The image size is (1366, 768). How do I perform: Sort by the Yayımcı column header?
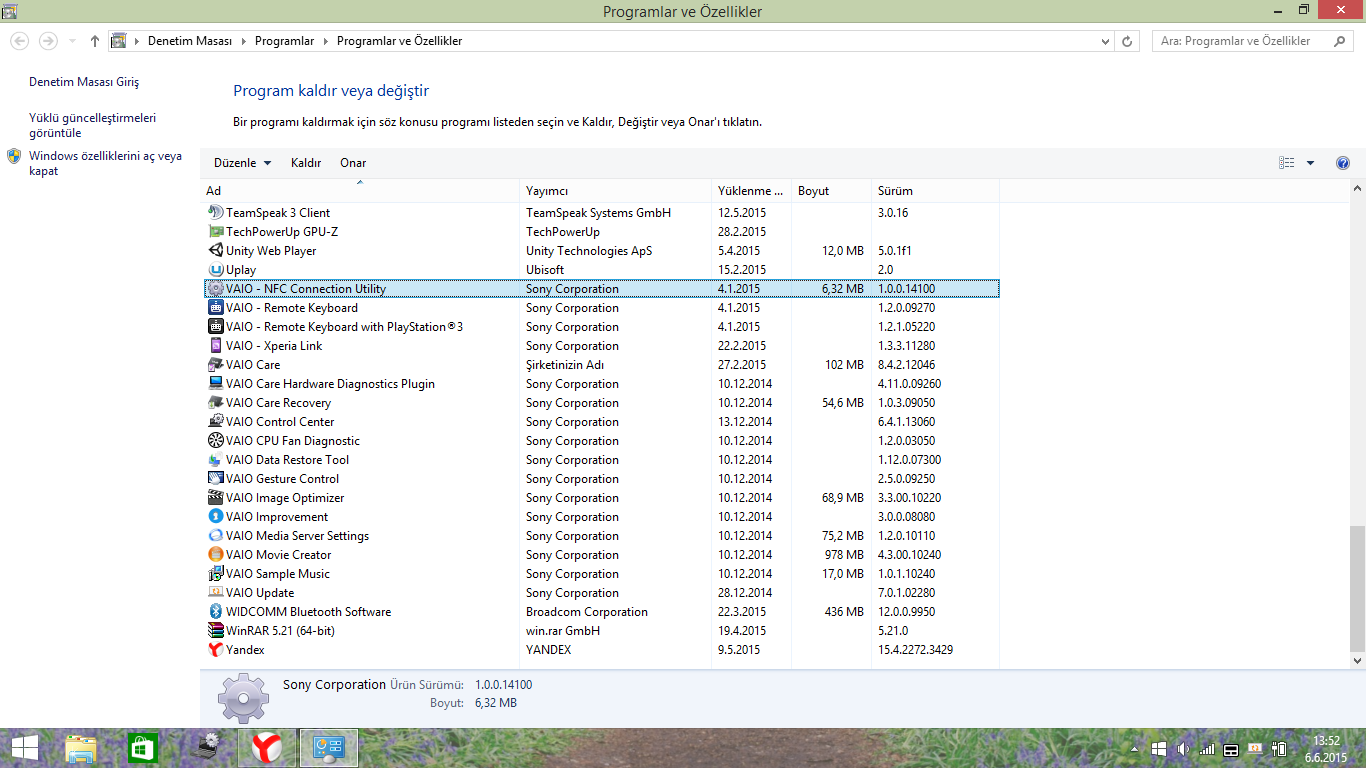click(x=616, y=191)
